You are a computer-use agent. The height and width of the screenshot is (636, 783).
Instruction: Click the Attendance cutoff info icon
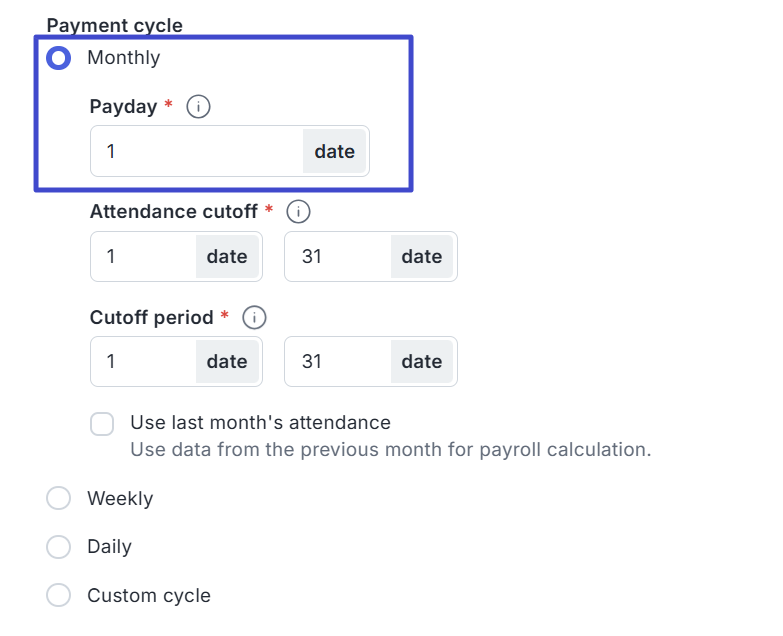[299, 212]
